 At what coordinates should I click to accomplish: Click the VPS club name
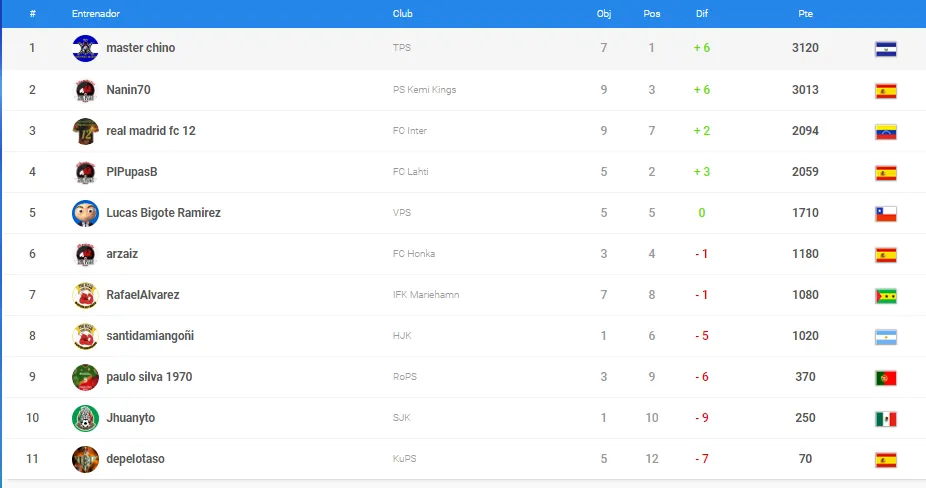[x=402, y=213]
